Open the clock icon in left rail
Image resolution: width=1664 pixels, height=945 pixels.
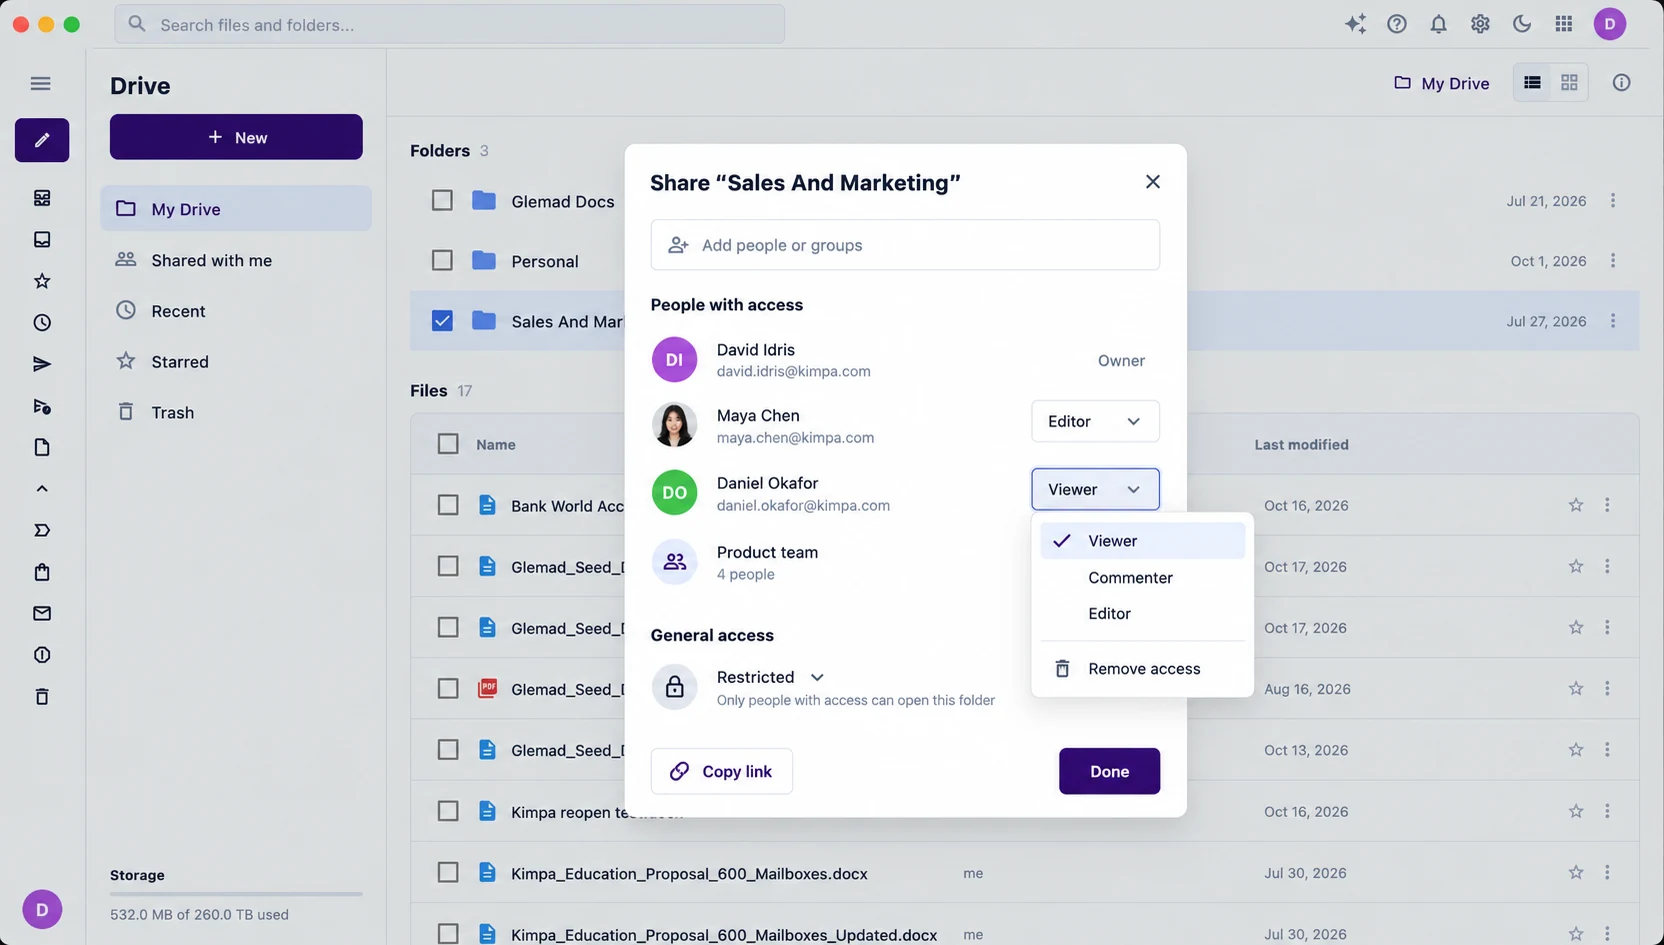42,322
